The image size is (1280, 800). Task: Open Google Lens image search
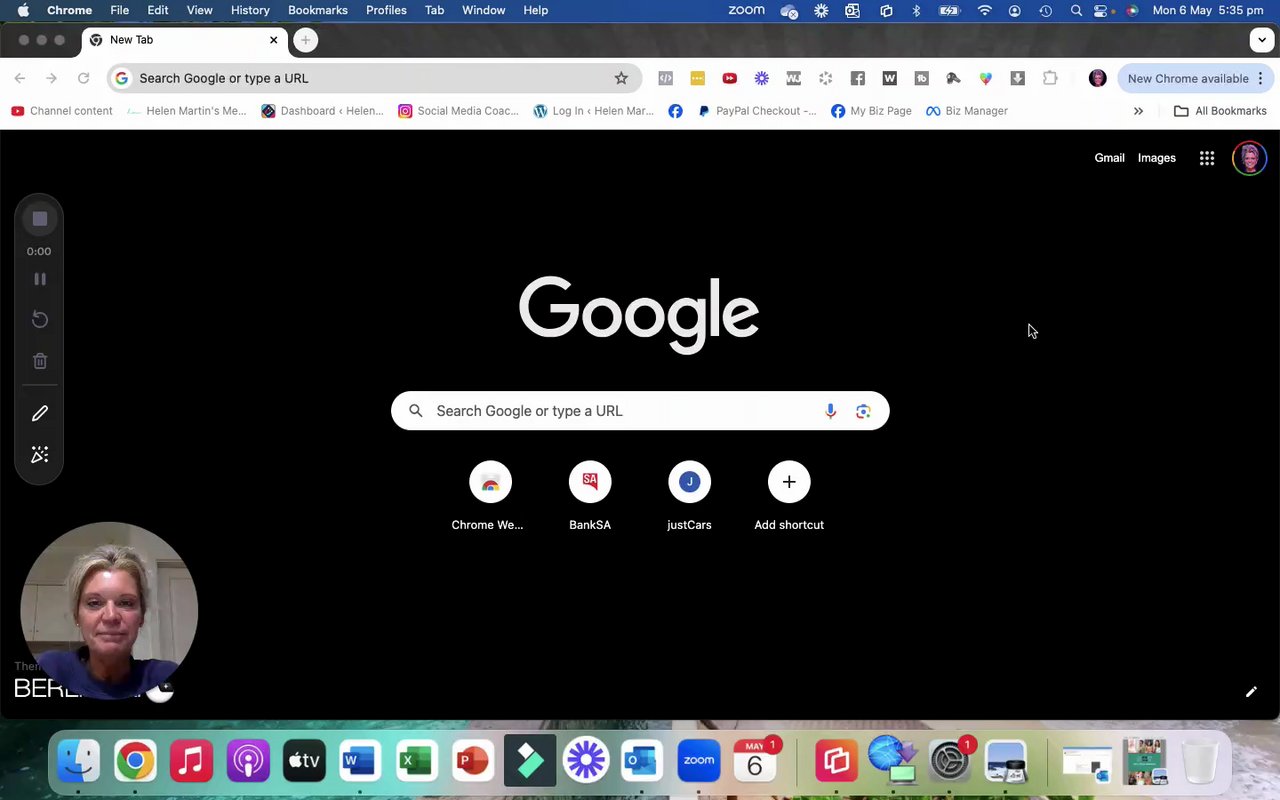pos(863,411)
